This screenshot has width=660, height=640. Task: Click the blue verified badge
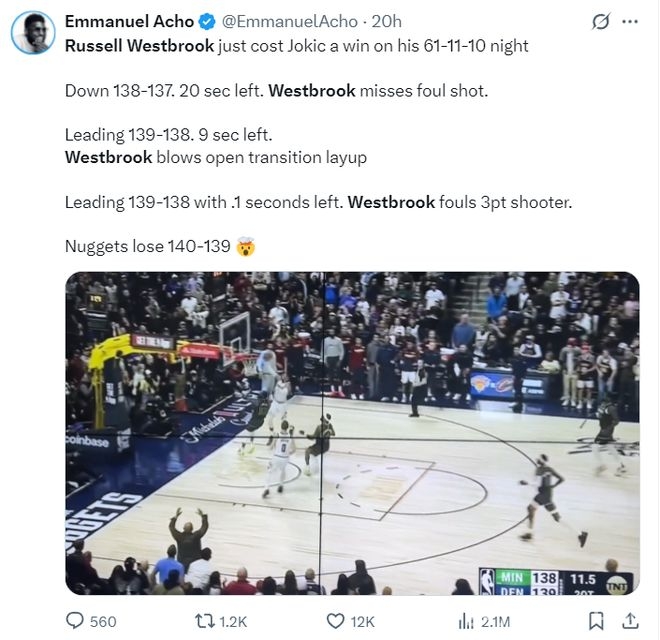click(x=207, y=21)
